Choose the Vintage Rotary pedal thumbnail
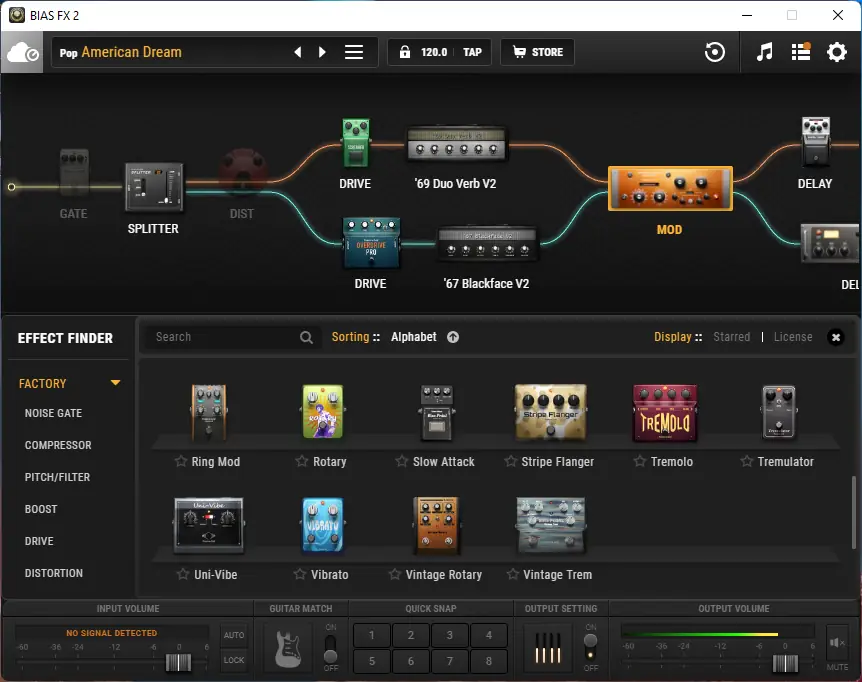 (x=437, y=526)
